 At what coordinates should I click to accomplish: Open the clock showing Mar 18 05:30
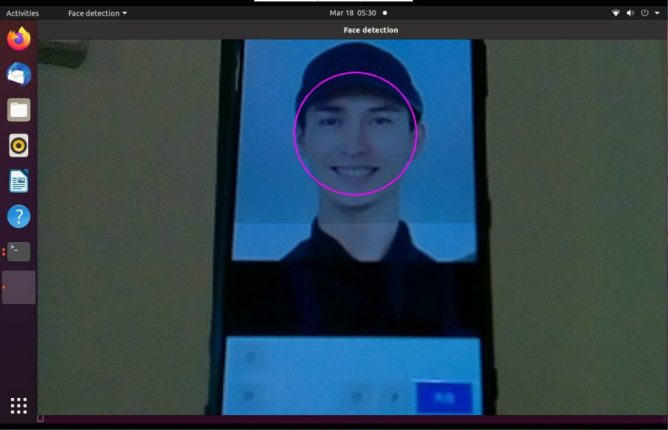click(353, 13)
